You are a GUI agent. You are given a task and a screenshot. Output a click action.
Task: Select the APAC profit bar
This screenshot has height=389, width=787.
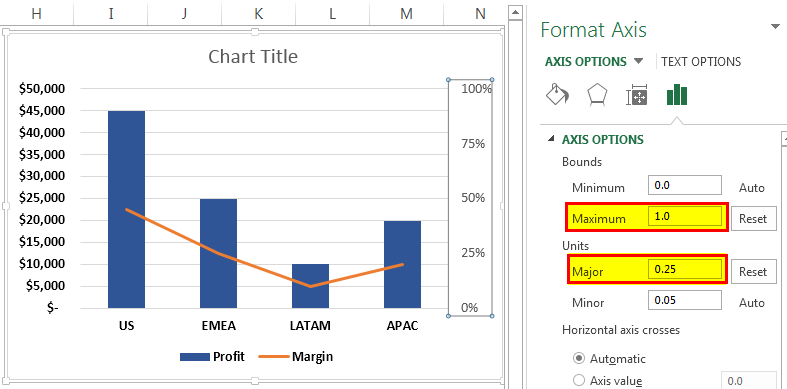[403, 264]
